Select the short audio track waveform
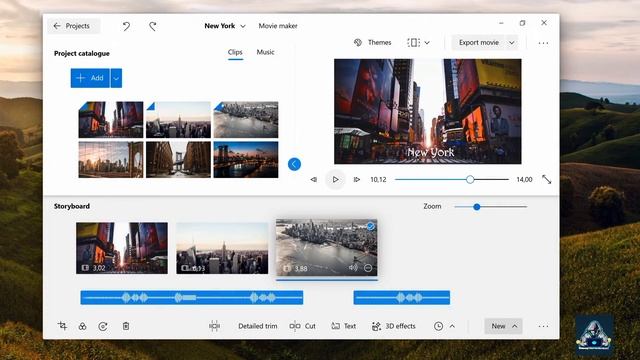 tap(402, 298)
